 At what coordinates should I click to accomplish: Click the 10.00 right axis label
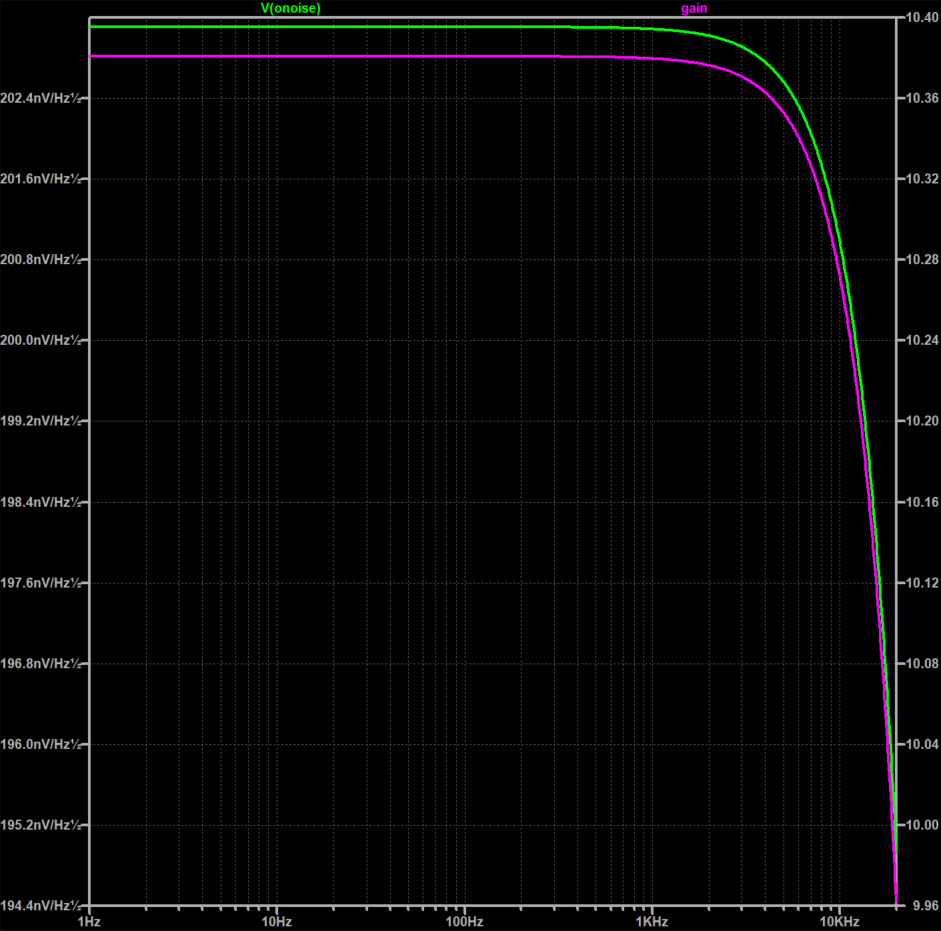[919, 825]
